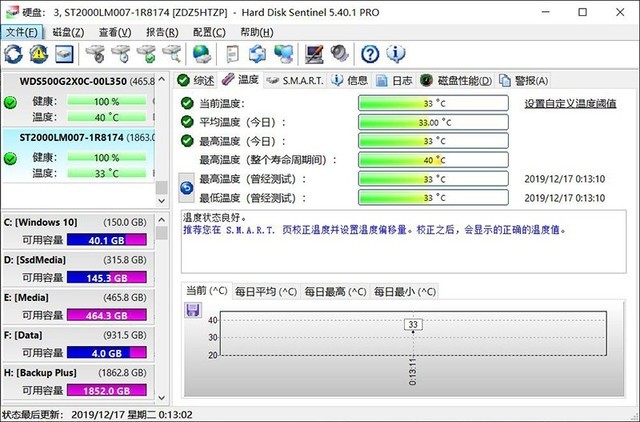Screen dimensions: 640x422
Task: Click the disk with green checkmark icon
Action: (x=146, y=53)
